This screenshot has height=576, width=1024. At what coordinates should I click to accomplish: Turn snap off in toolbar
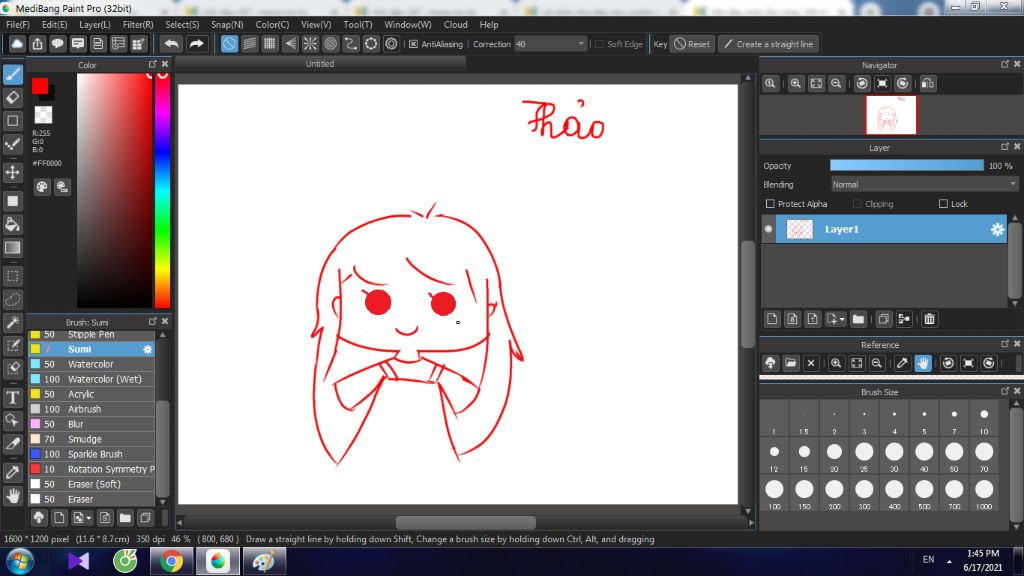point(229,44)
